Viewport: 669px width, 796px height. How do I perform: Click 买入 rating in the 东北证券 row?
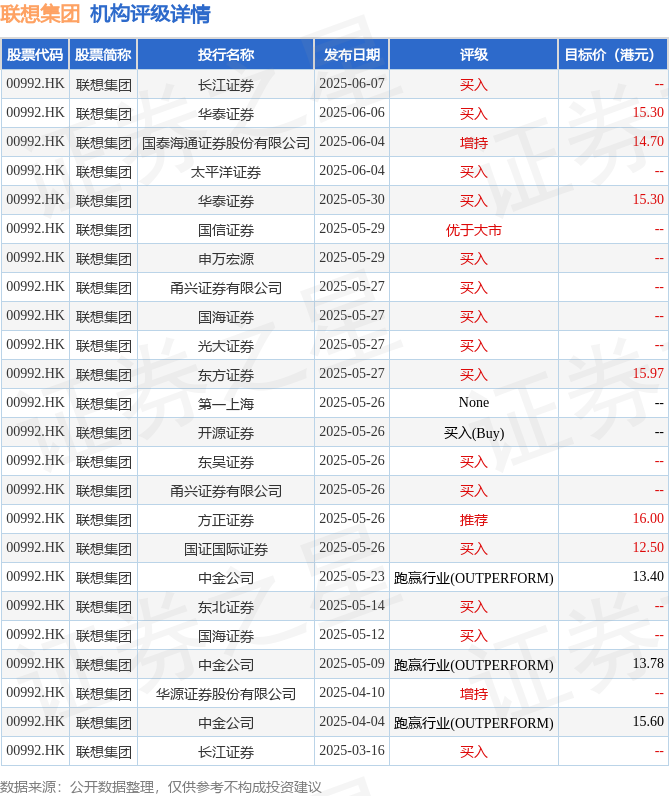click(x=474, y=606)
